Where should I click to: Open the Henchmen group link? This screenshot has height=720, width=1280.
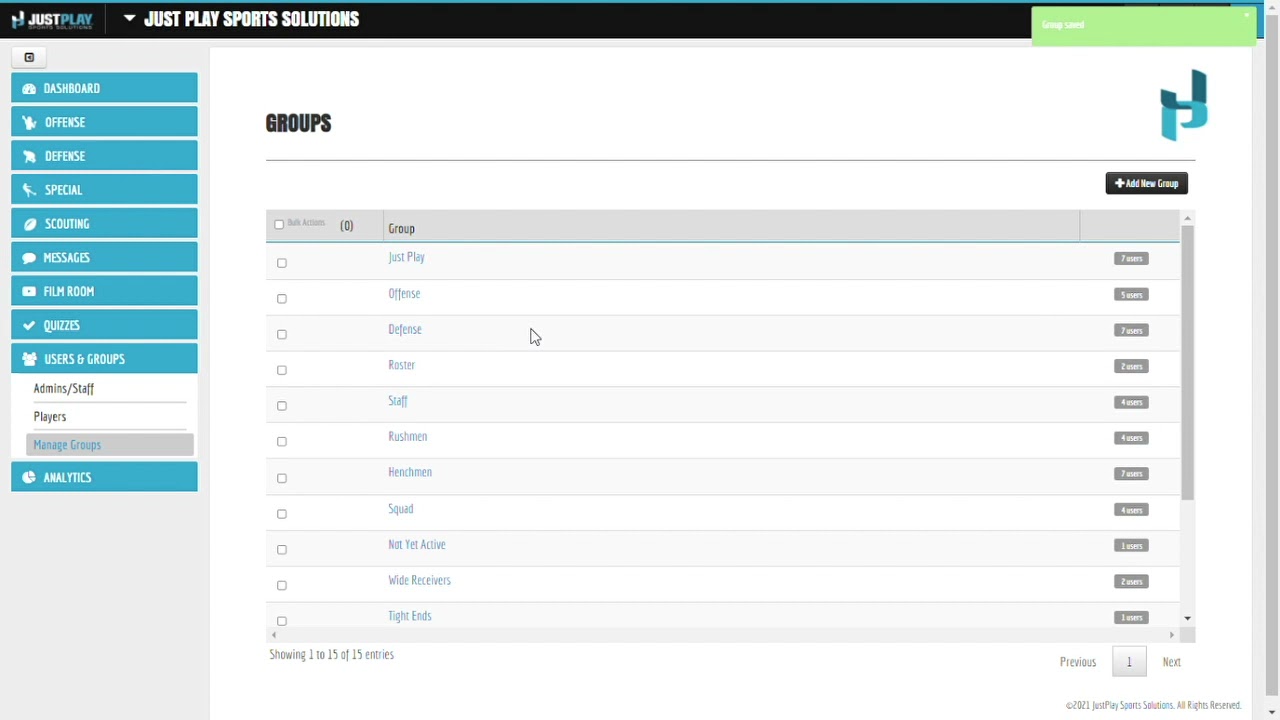410,472
